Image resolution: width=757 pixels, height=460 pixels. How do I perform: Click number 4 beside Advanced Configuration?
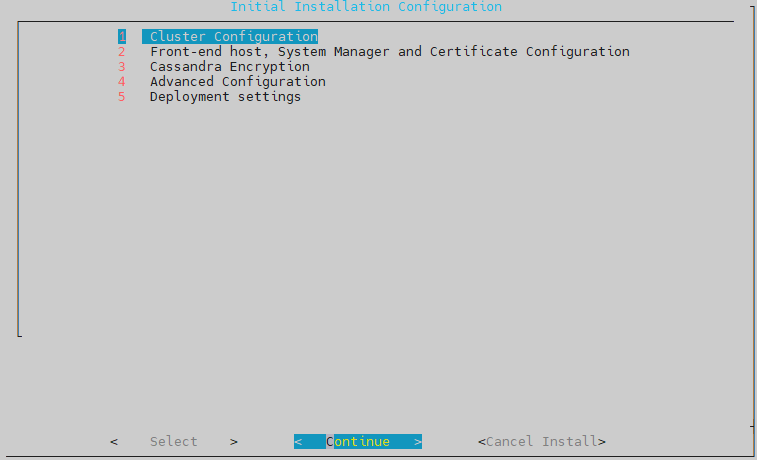click(122, 82)
